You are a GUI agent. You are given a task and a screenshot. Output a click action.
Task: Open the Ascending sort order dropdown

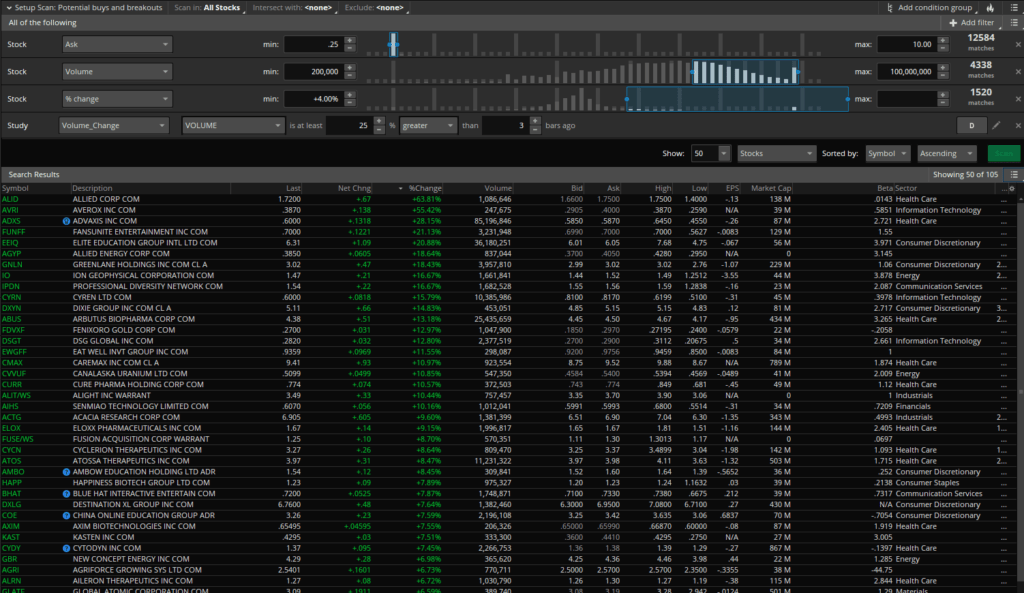[x=946, y=153]
